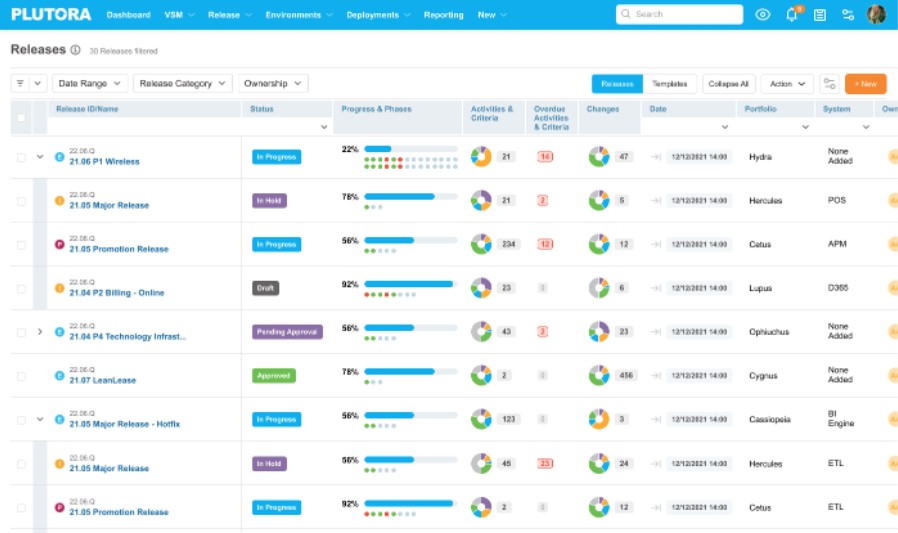Tick the checkbox for 21.06 P1 Wireless
898x533 pixels.
pos(21,157)
